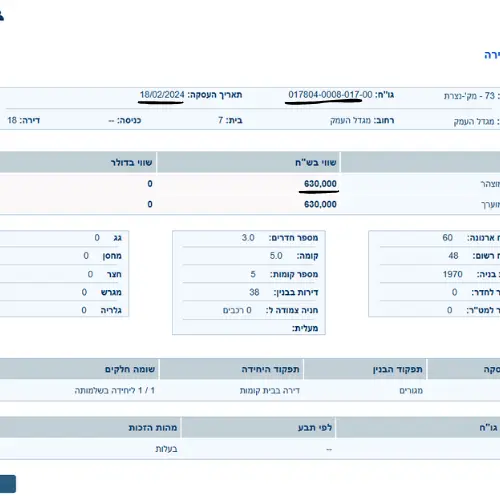This screenshot has width=500, height=500.
Task: Click the underlined declared value 630,000
Action: point(320,184)
